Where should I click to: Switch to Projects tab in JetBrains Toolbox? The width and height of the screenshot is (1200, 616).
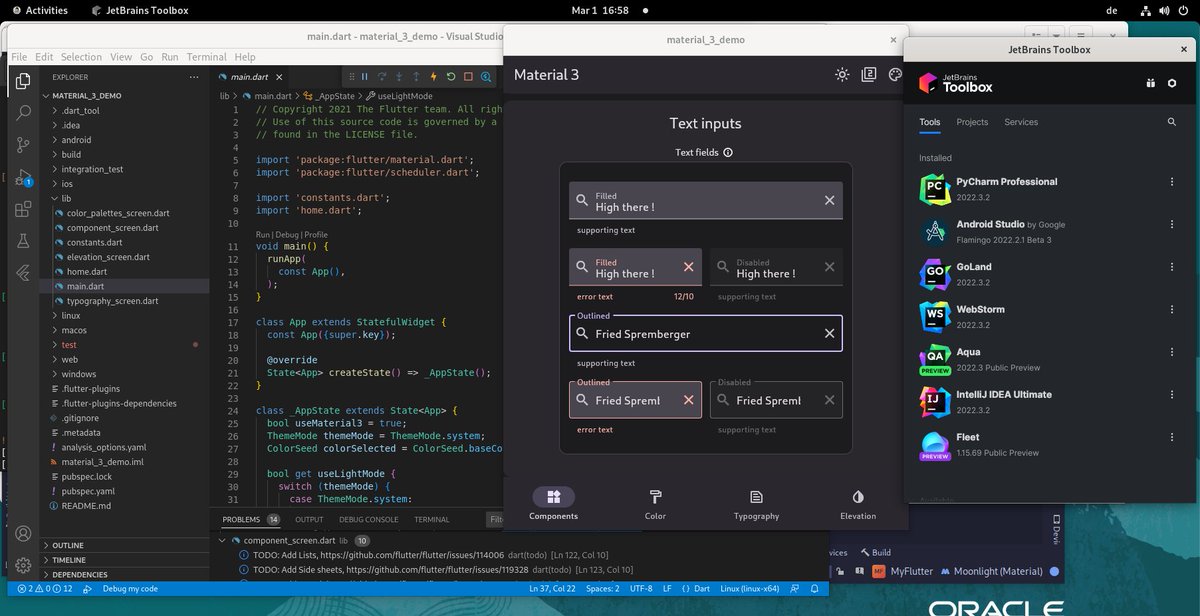pyautogui.click(x=972, y=122)
